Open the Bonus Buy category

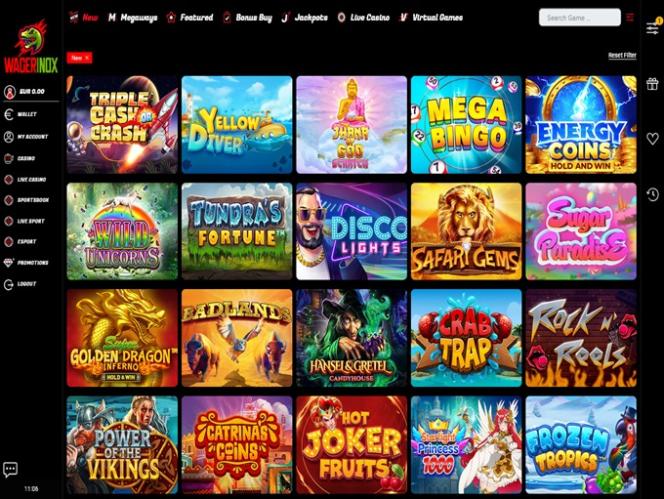248,18
